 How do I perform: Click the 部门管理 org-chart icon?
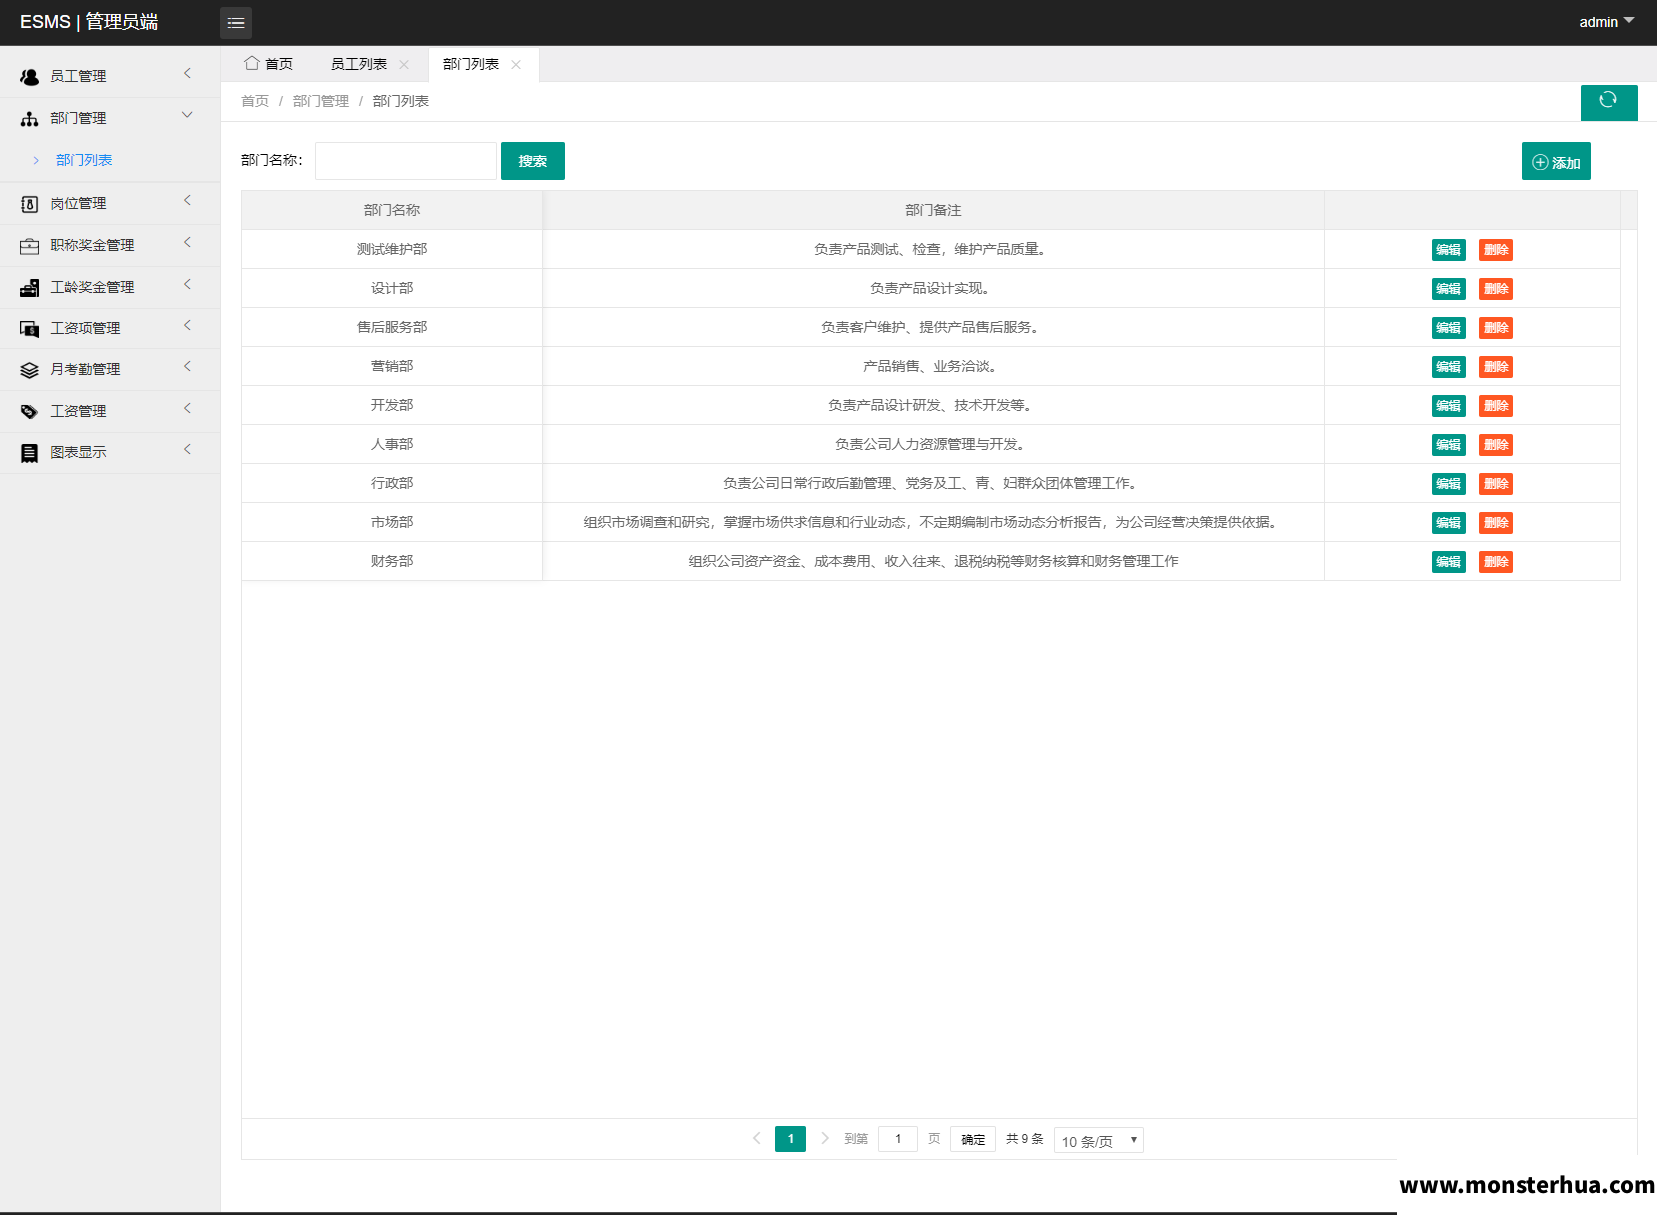click(30, 118)
